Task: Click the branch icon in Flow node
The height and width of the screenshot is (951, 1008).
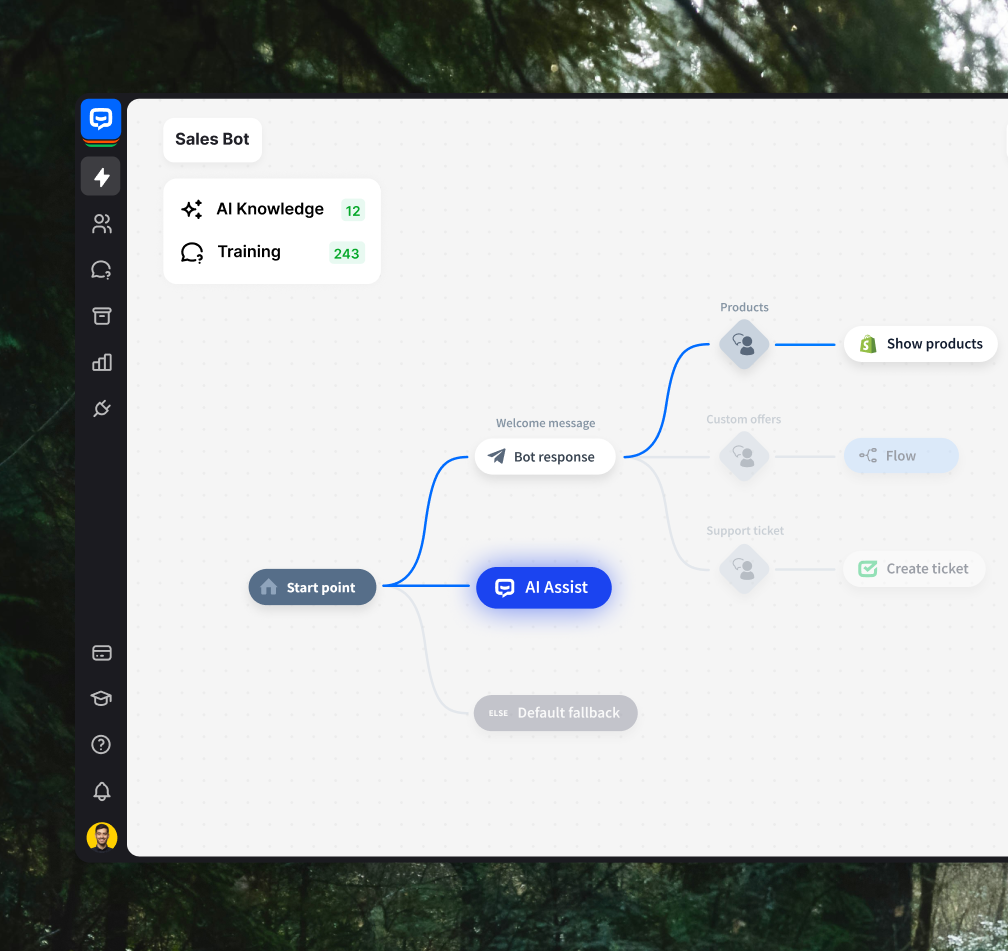Action: click(868, 456)
